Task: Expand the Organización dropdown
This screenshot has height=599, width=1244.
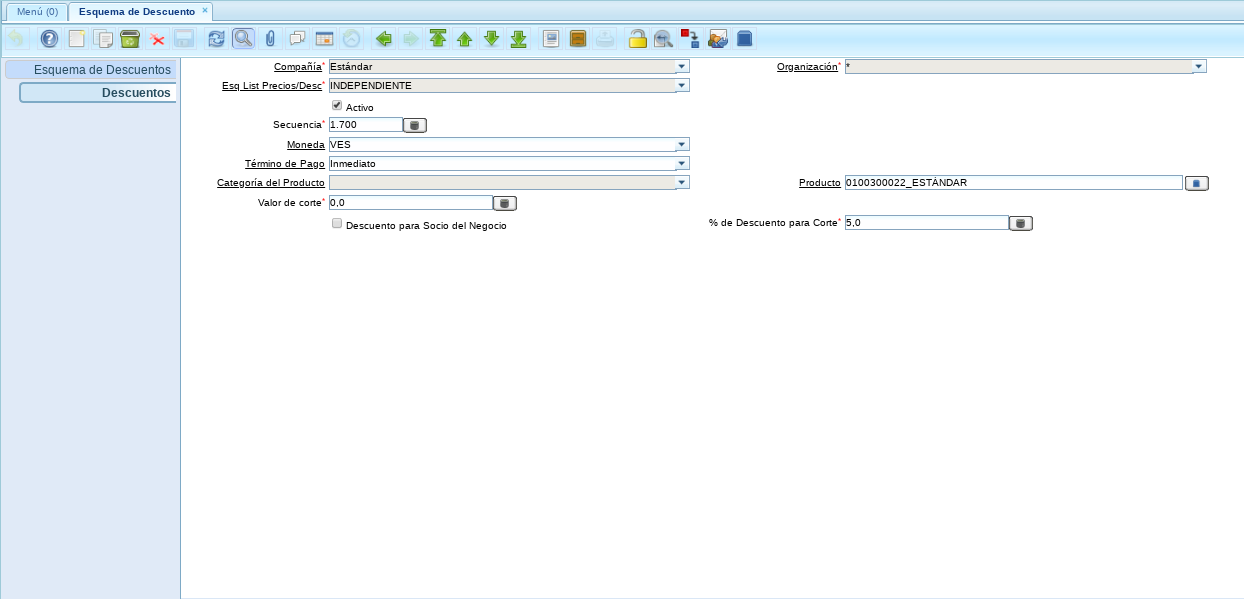Action: click(x=1199, y=66)
